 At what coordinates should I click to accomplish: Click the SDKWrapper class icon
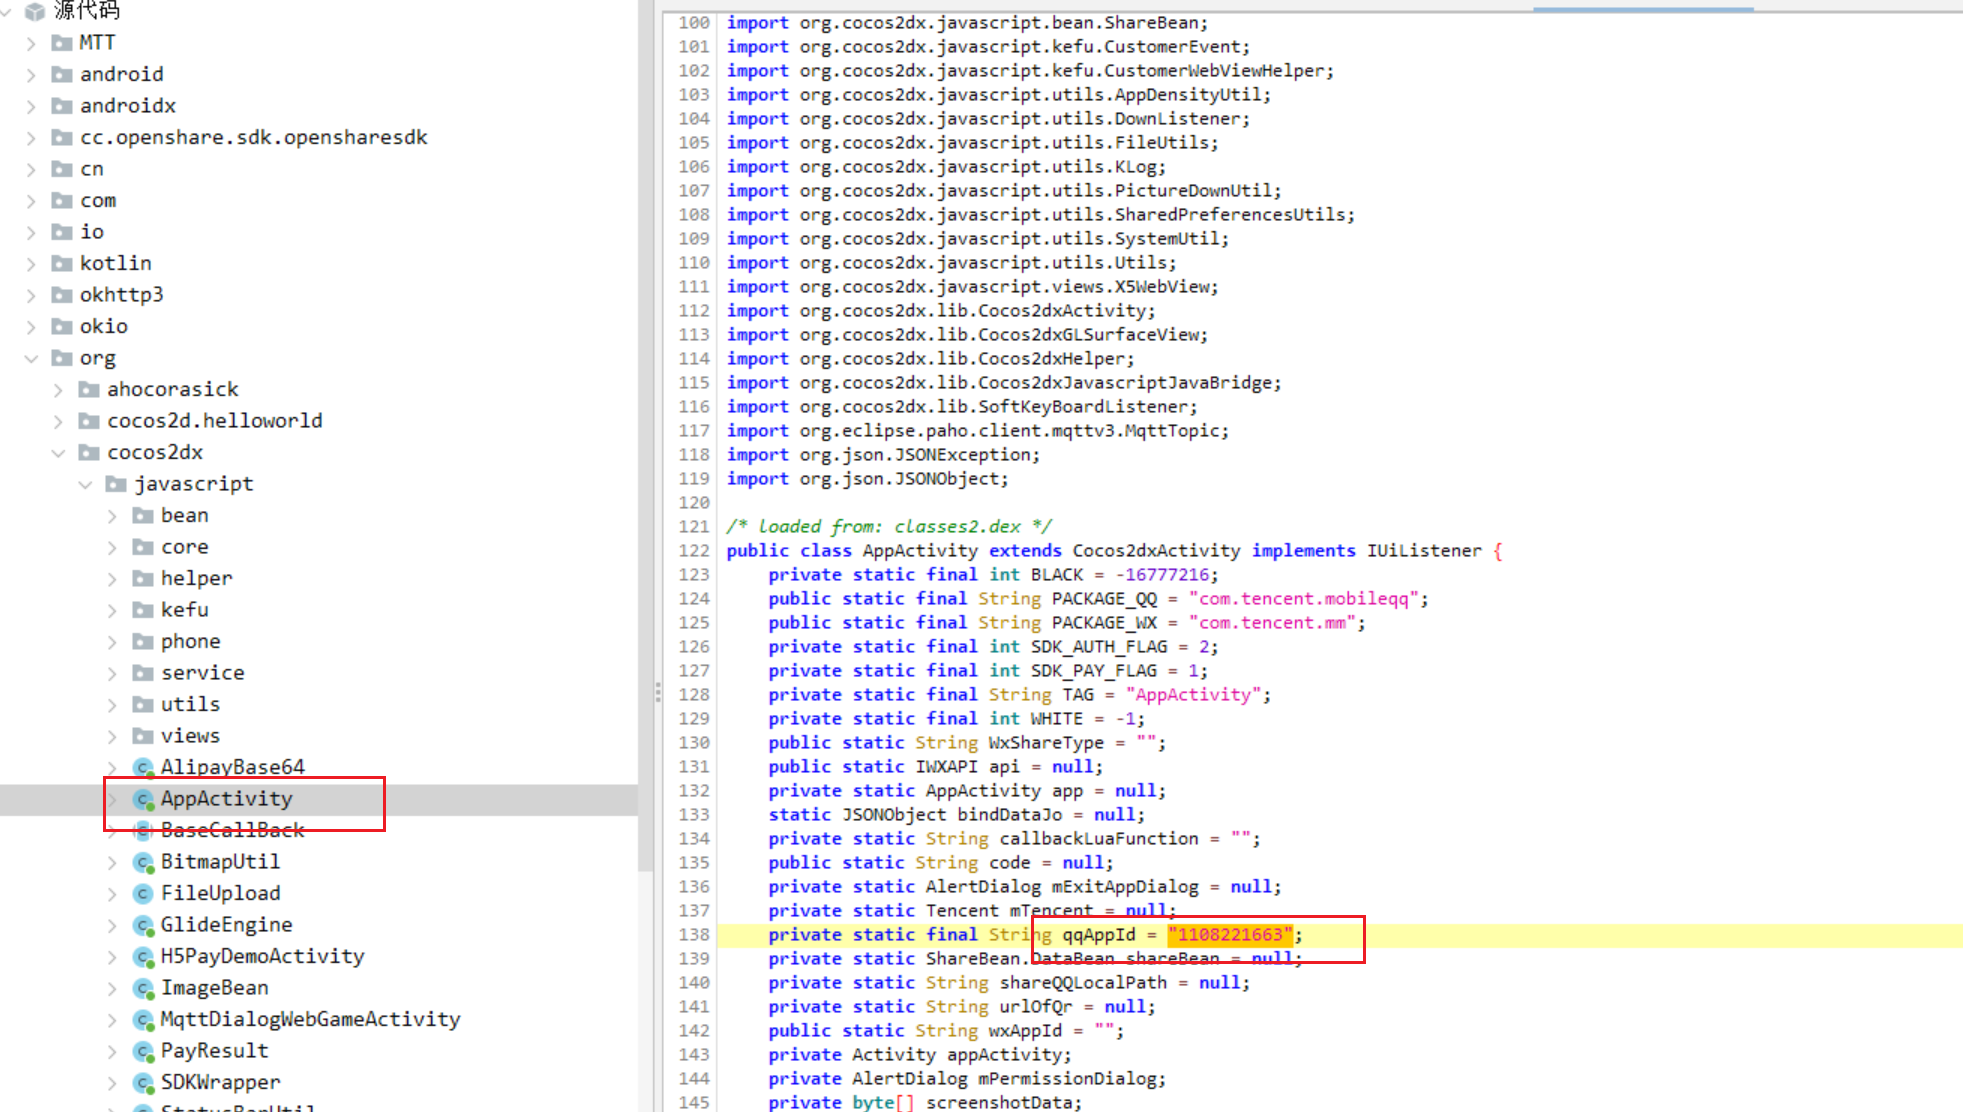click(x=143, y=1083)
